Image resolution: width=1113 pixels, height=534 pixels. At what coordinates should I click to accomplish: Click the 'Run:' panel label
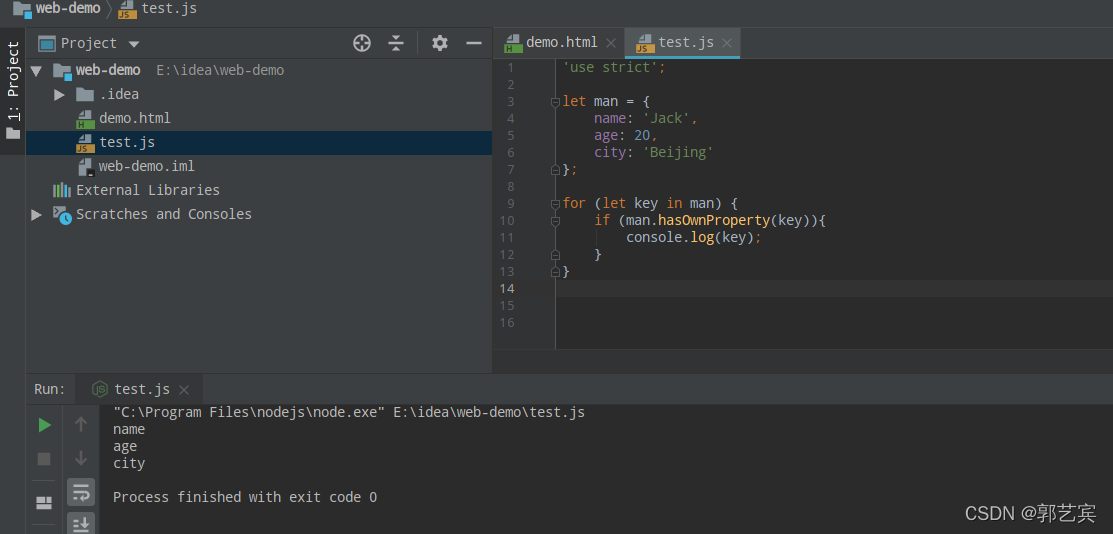tap(50, 389)
